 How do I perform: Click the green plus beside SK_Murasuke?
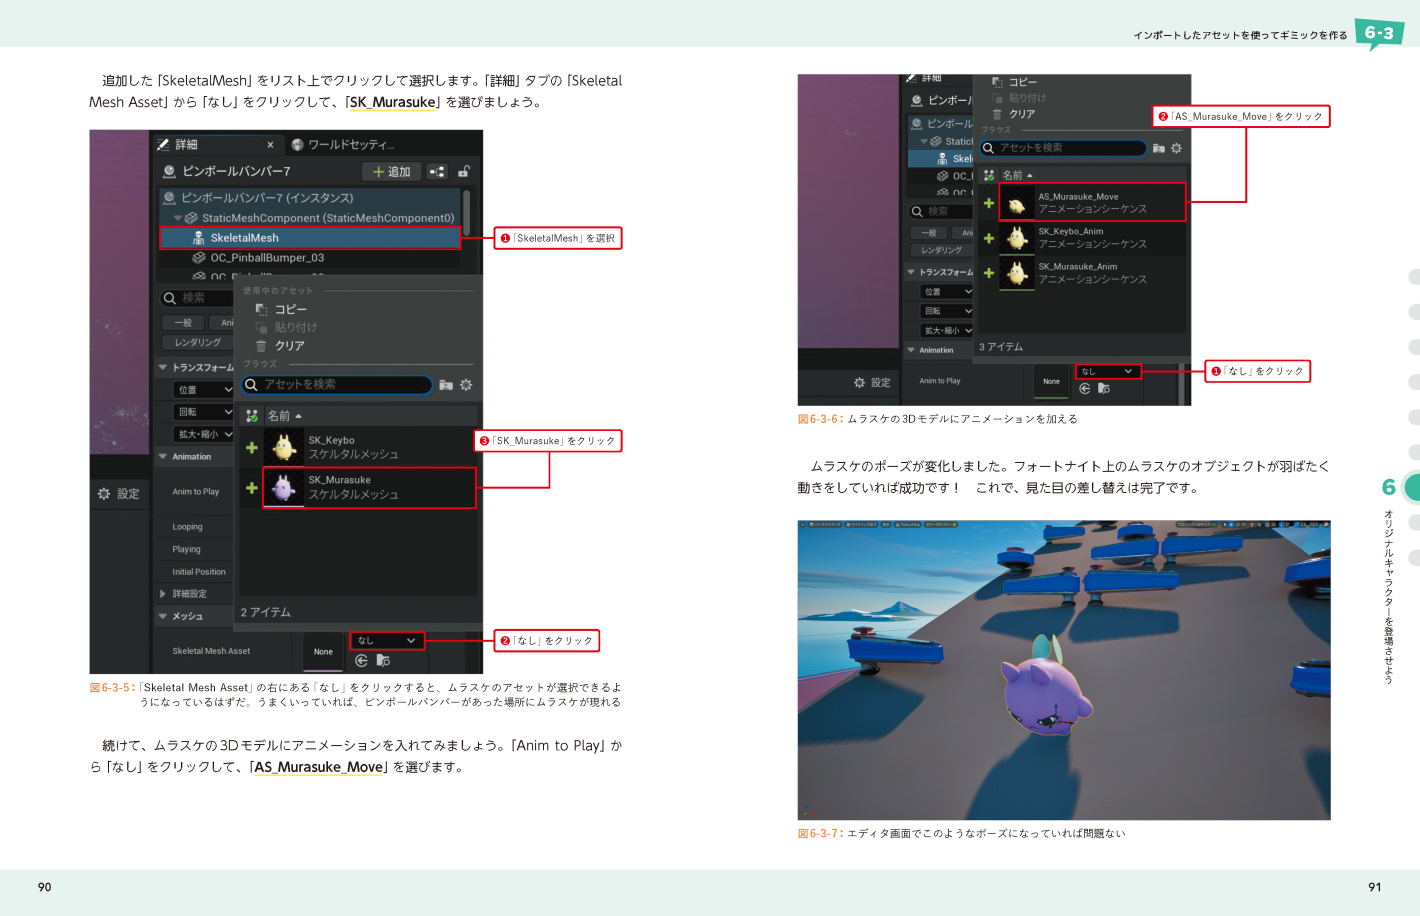[x=252, y=488]
